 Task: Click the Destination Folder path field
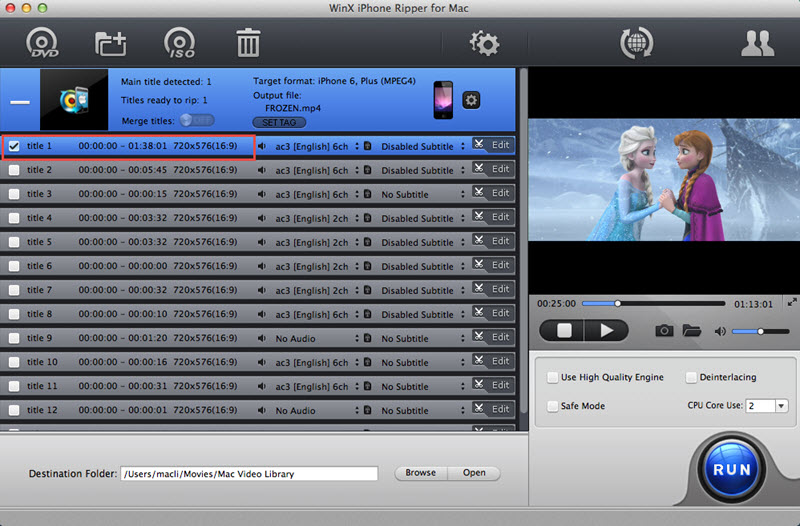pyautogui.click(x=249, y=473)
